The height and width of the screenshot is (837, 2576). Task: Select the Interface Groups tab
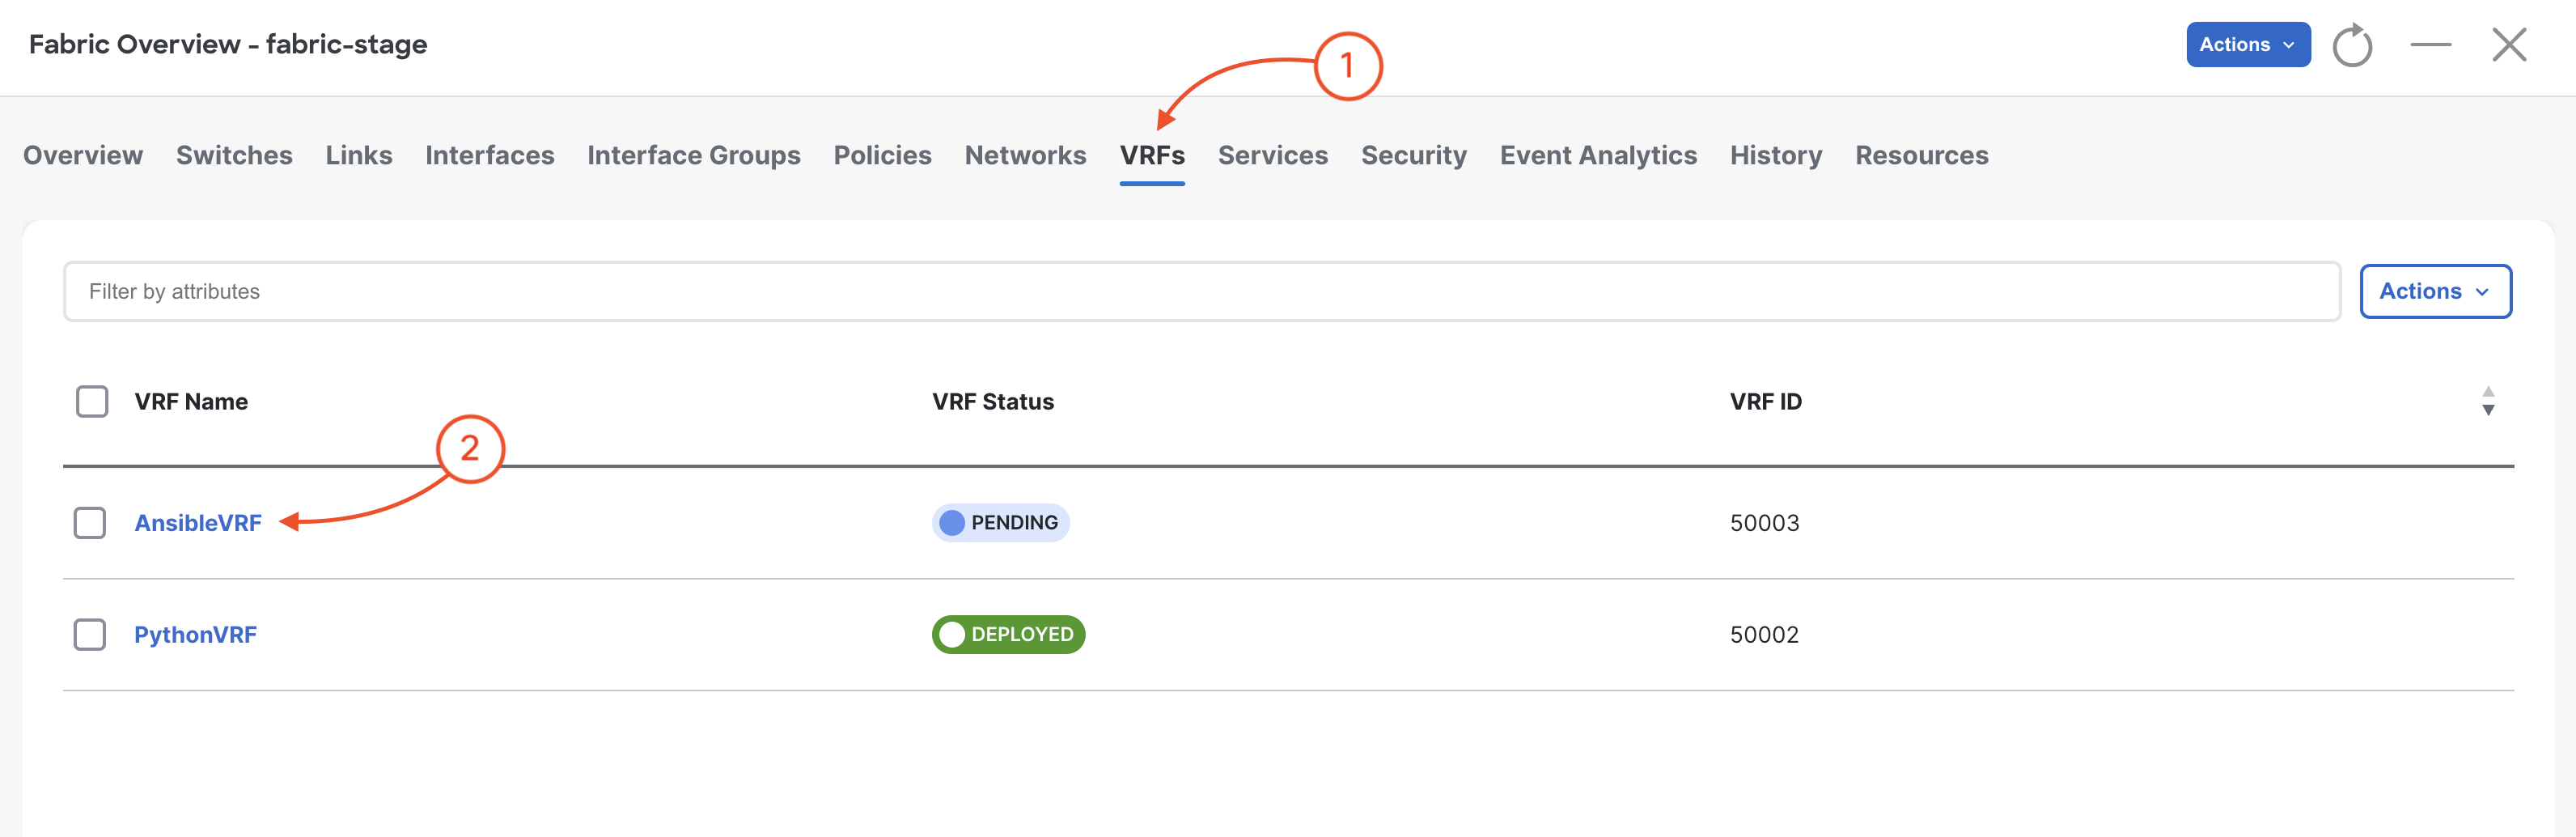693,155
